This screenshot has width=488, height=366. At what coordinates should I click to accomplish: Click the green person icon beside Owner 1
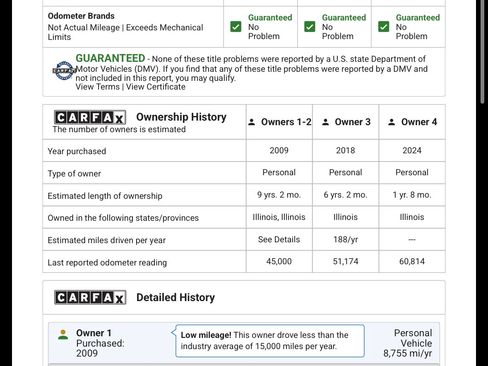(x=63, y=334)
